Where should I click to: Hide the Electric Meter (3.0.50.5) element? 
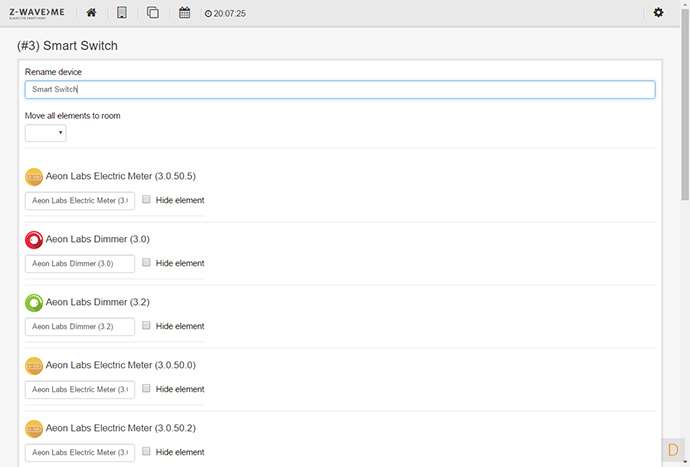[147, 200]
